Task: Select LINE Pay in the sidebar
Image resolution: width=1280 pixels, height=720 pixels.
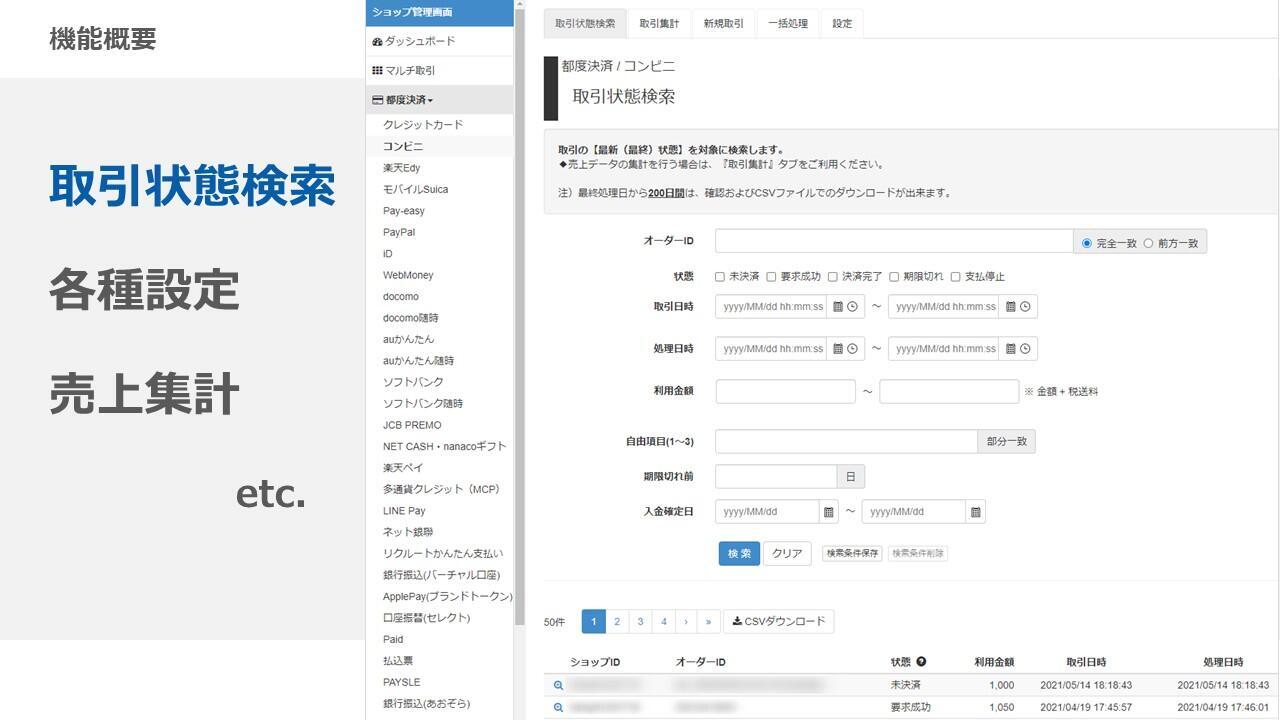Action: pyautogui.click(x=404, y=511)
